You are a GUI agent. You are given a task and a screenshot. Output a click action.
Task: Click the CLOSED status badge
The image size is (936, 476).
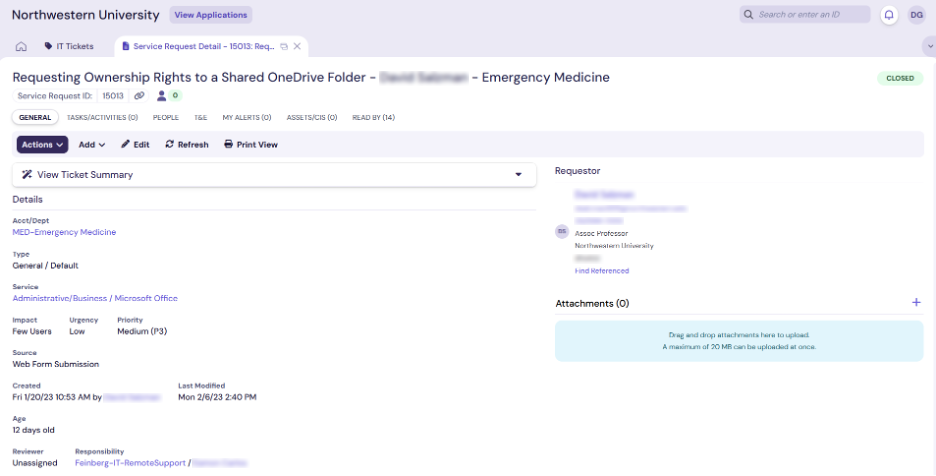tap(900, 78)
